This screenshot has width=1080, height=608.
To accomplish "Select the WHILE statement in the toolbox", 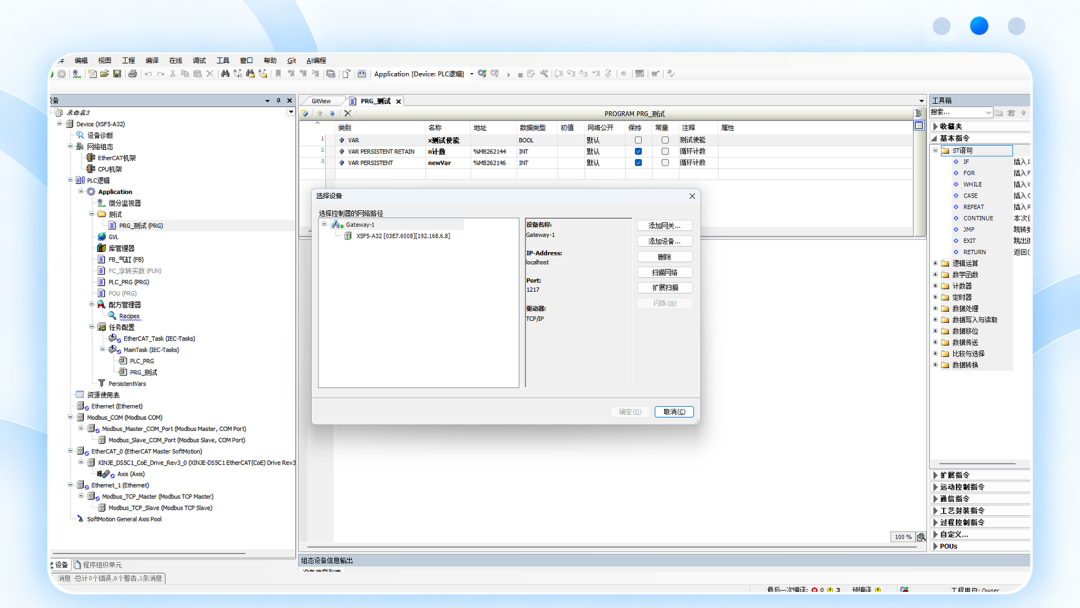I will [973, 185].
